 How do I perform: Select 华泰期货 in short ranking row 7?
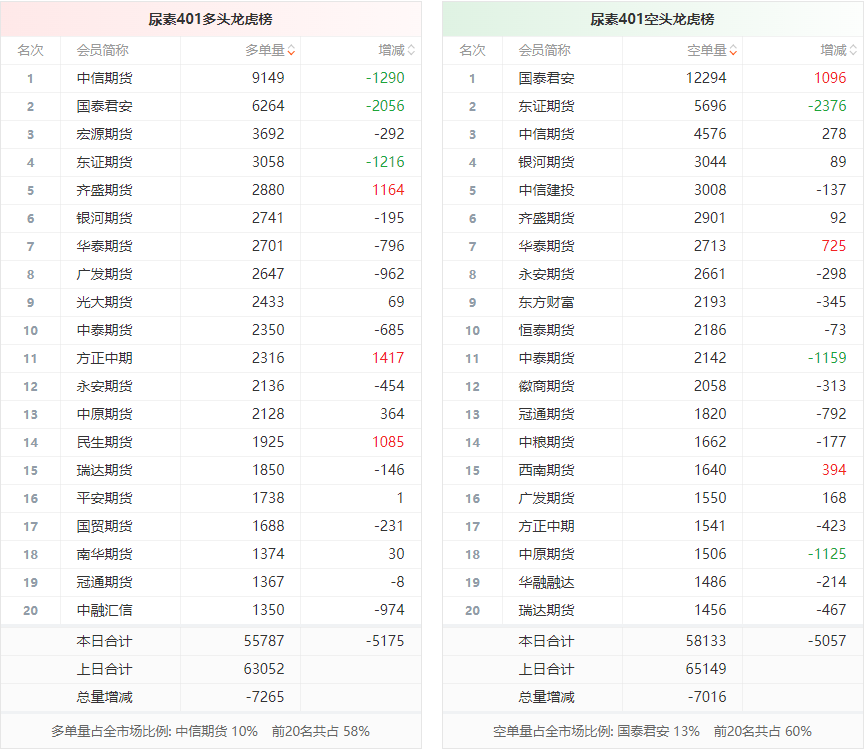(546, 246)
